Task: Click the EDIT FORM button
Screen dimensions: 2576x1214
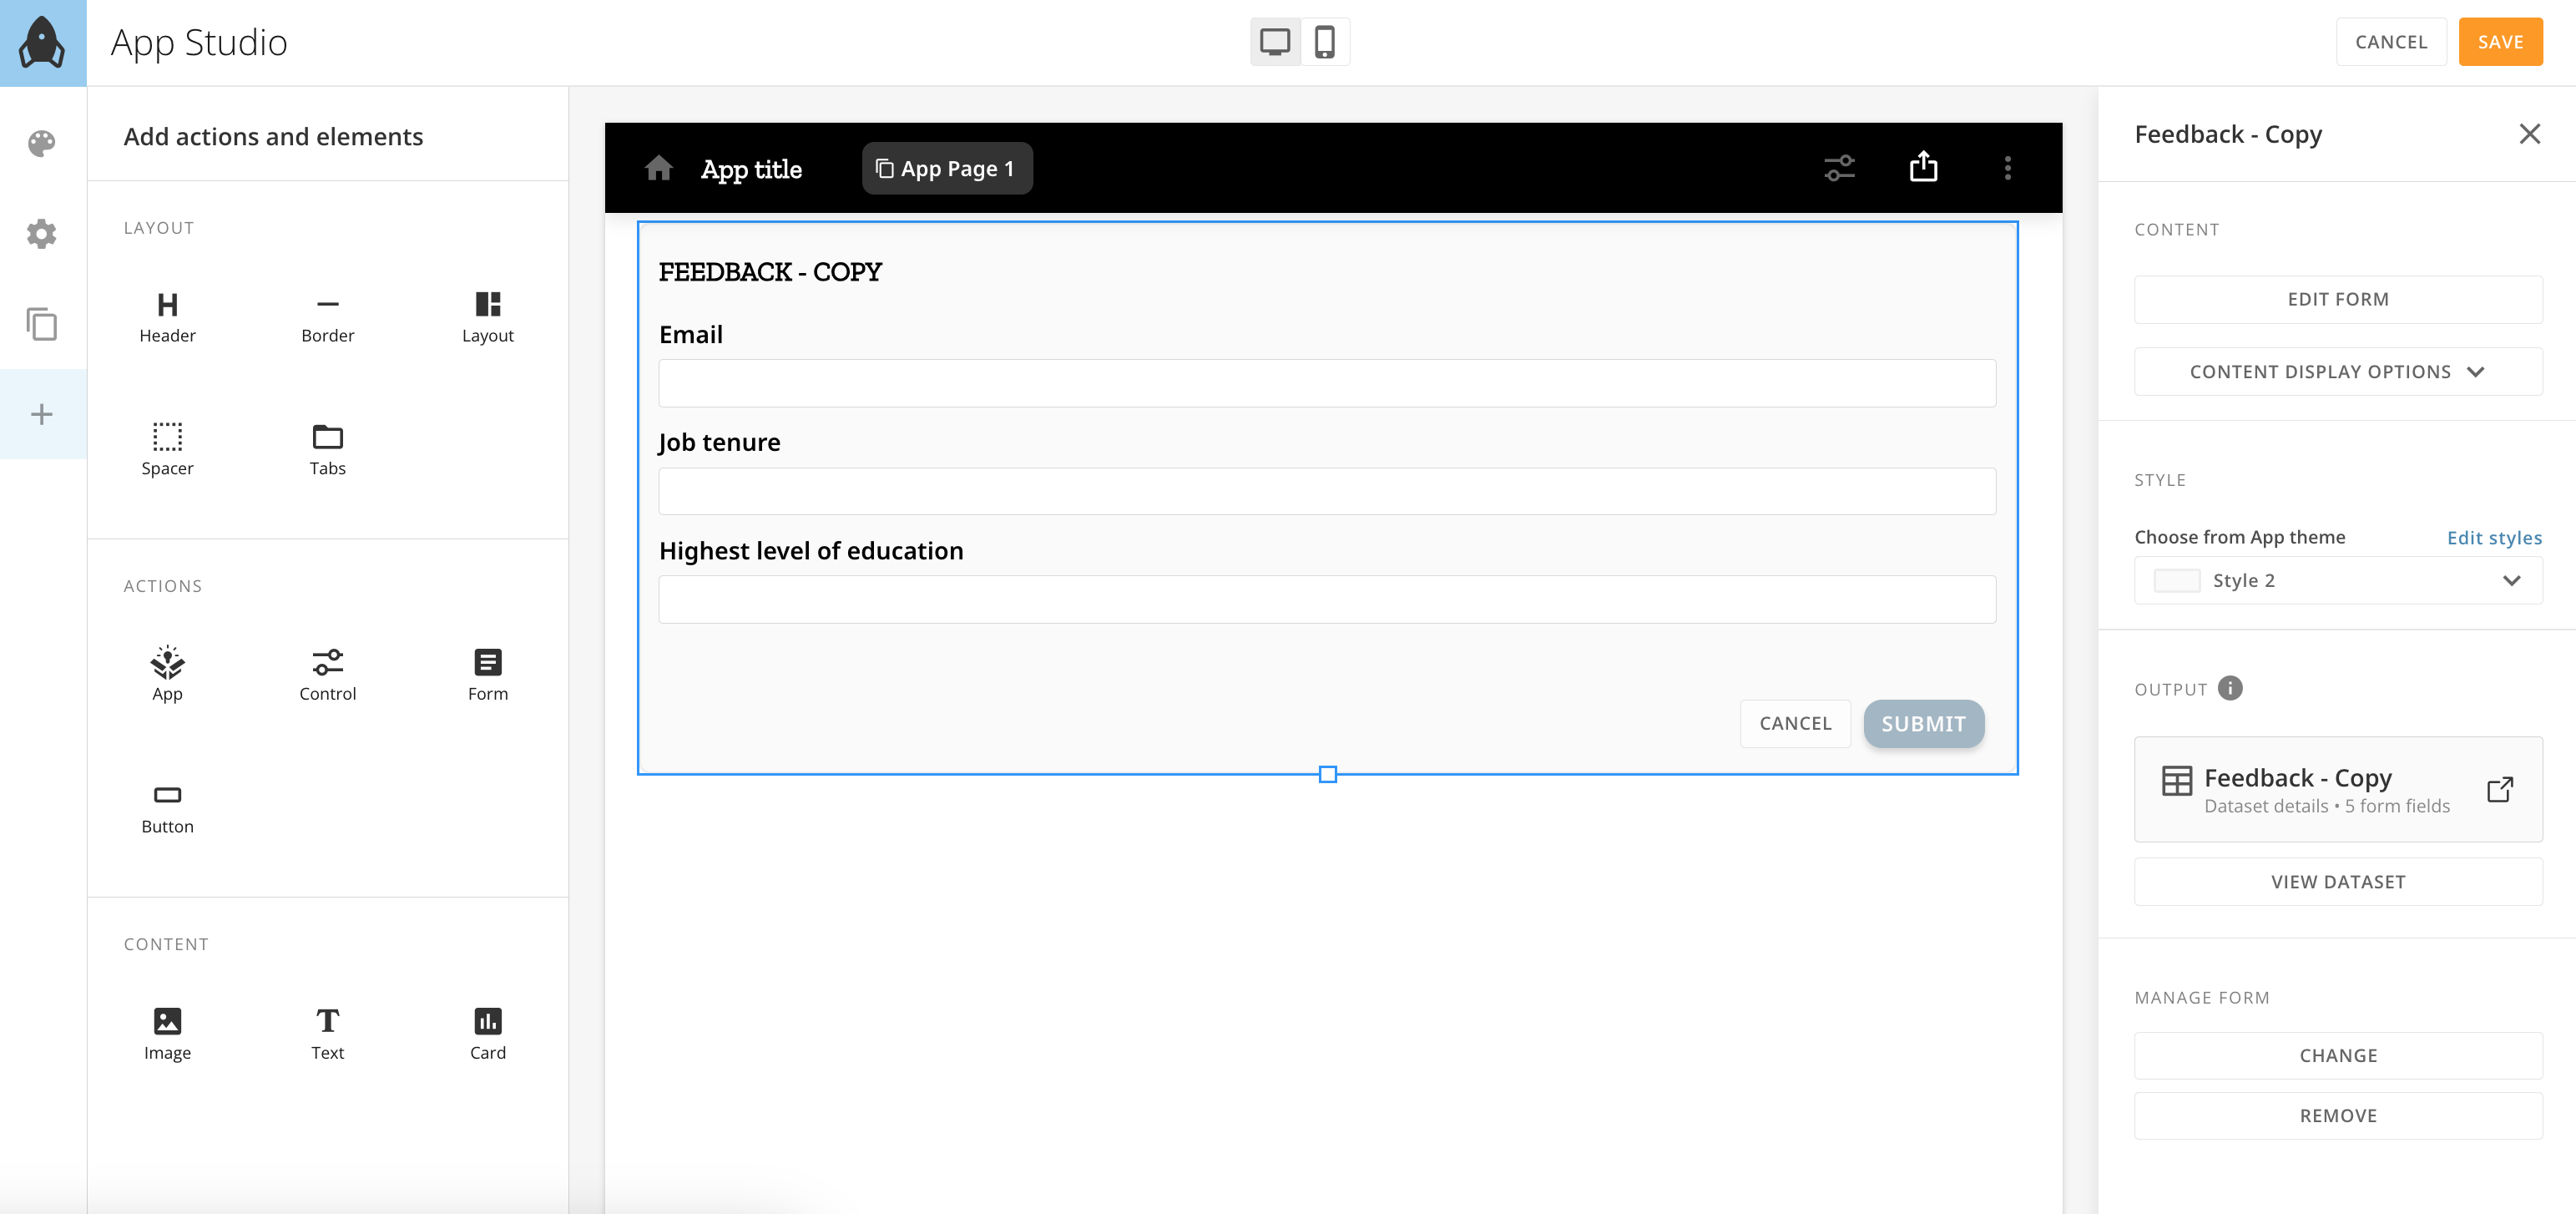Action: click(x=2337, y=298)
